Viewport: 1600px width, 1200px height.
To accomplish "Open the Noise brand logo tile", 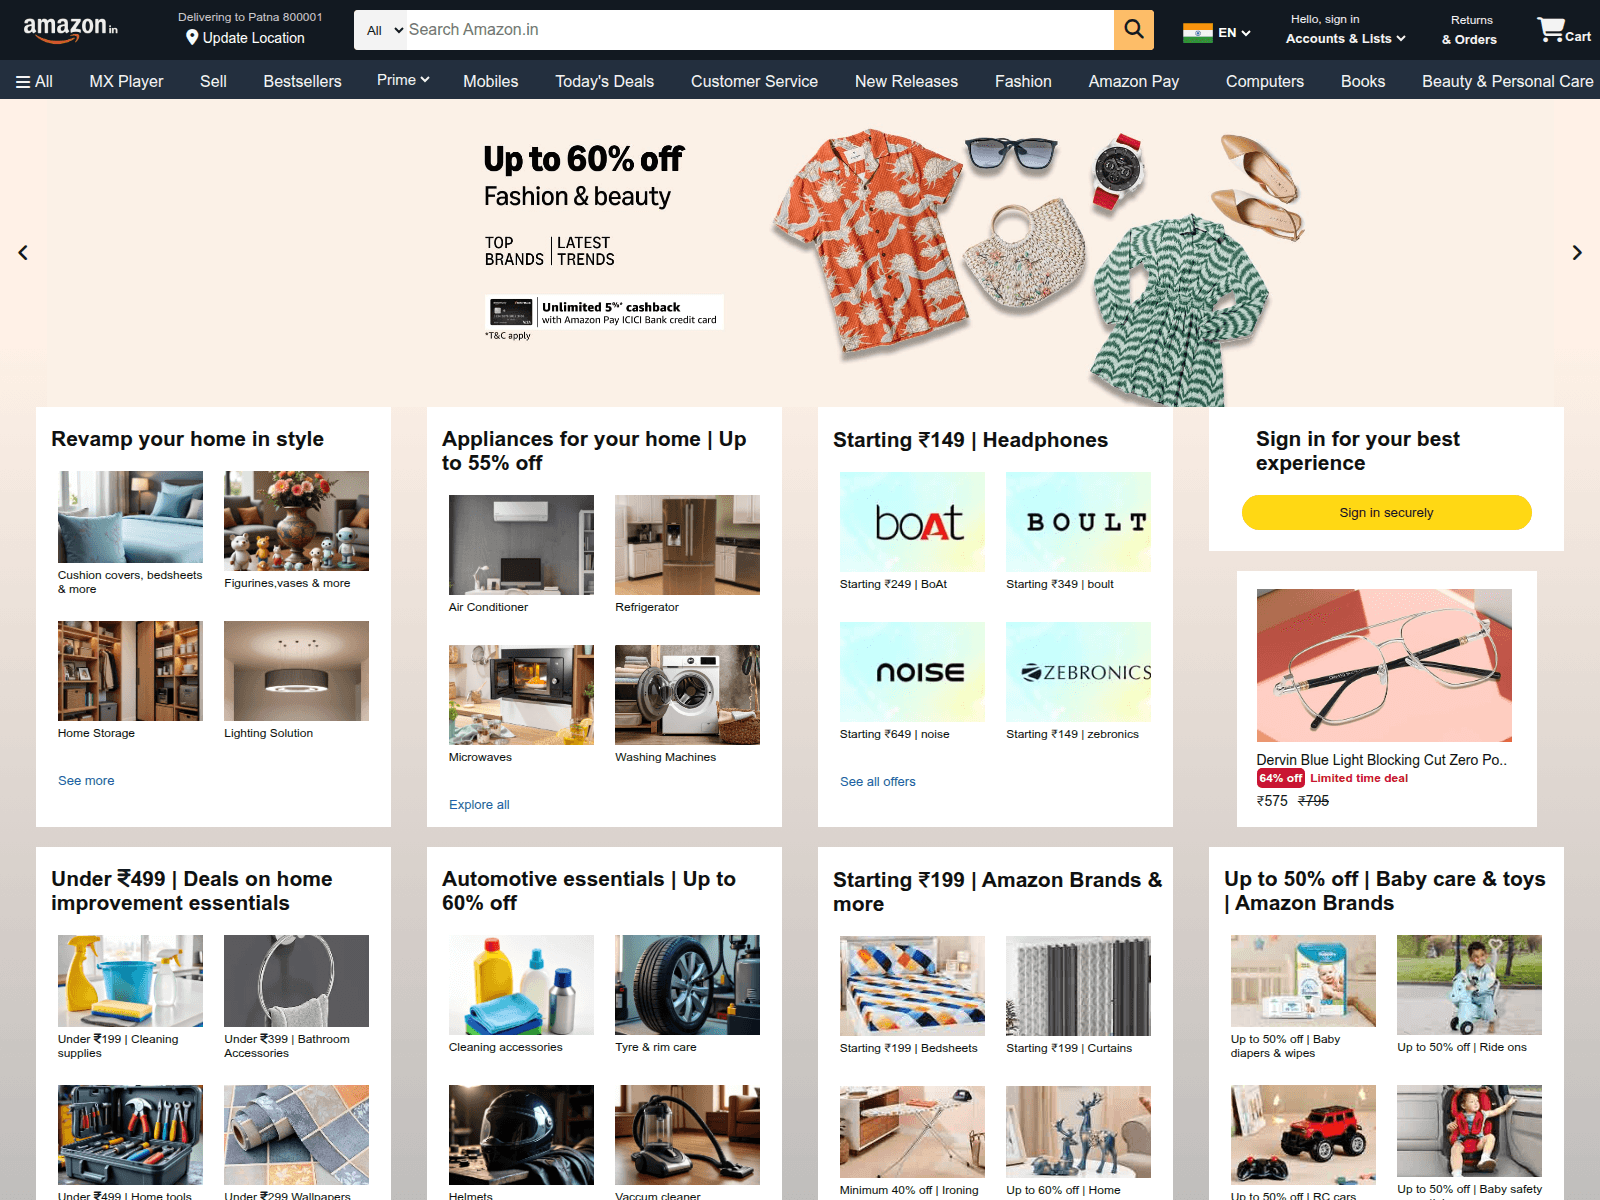I will click(912, 671).
